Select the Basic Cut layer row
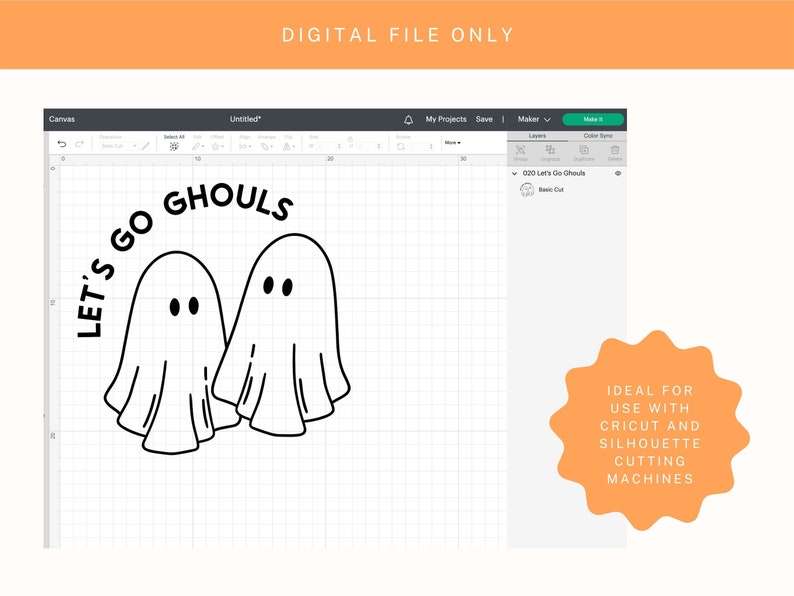This screenshot has width=794, height=596. pyautogui.click(x=567, y=190)
